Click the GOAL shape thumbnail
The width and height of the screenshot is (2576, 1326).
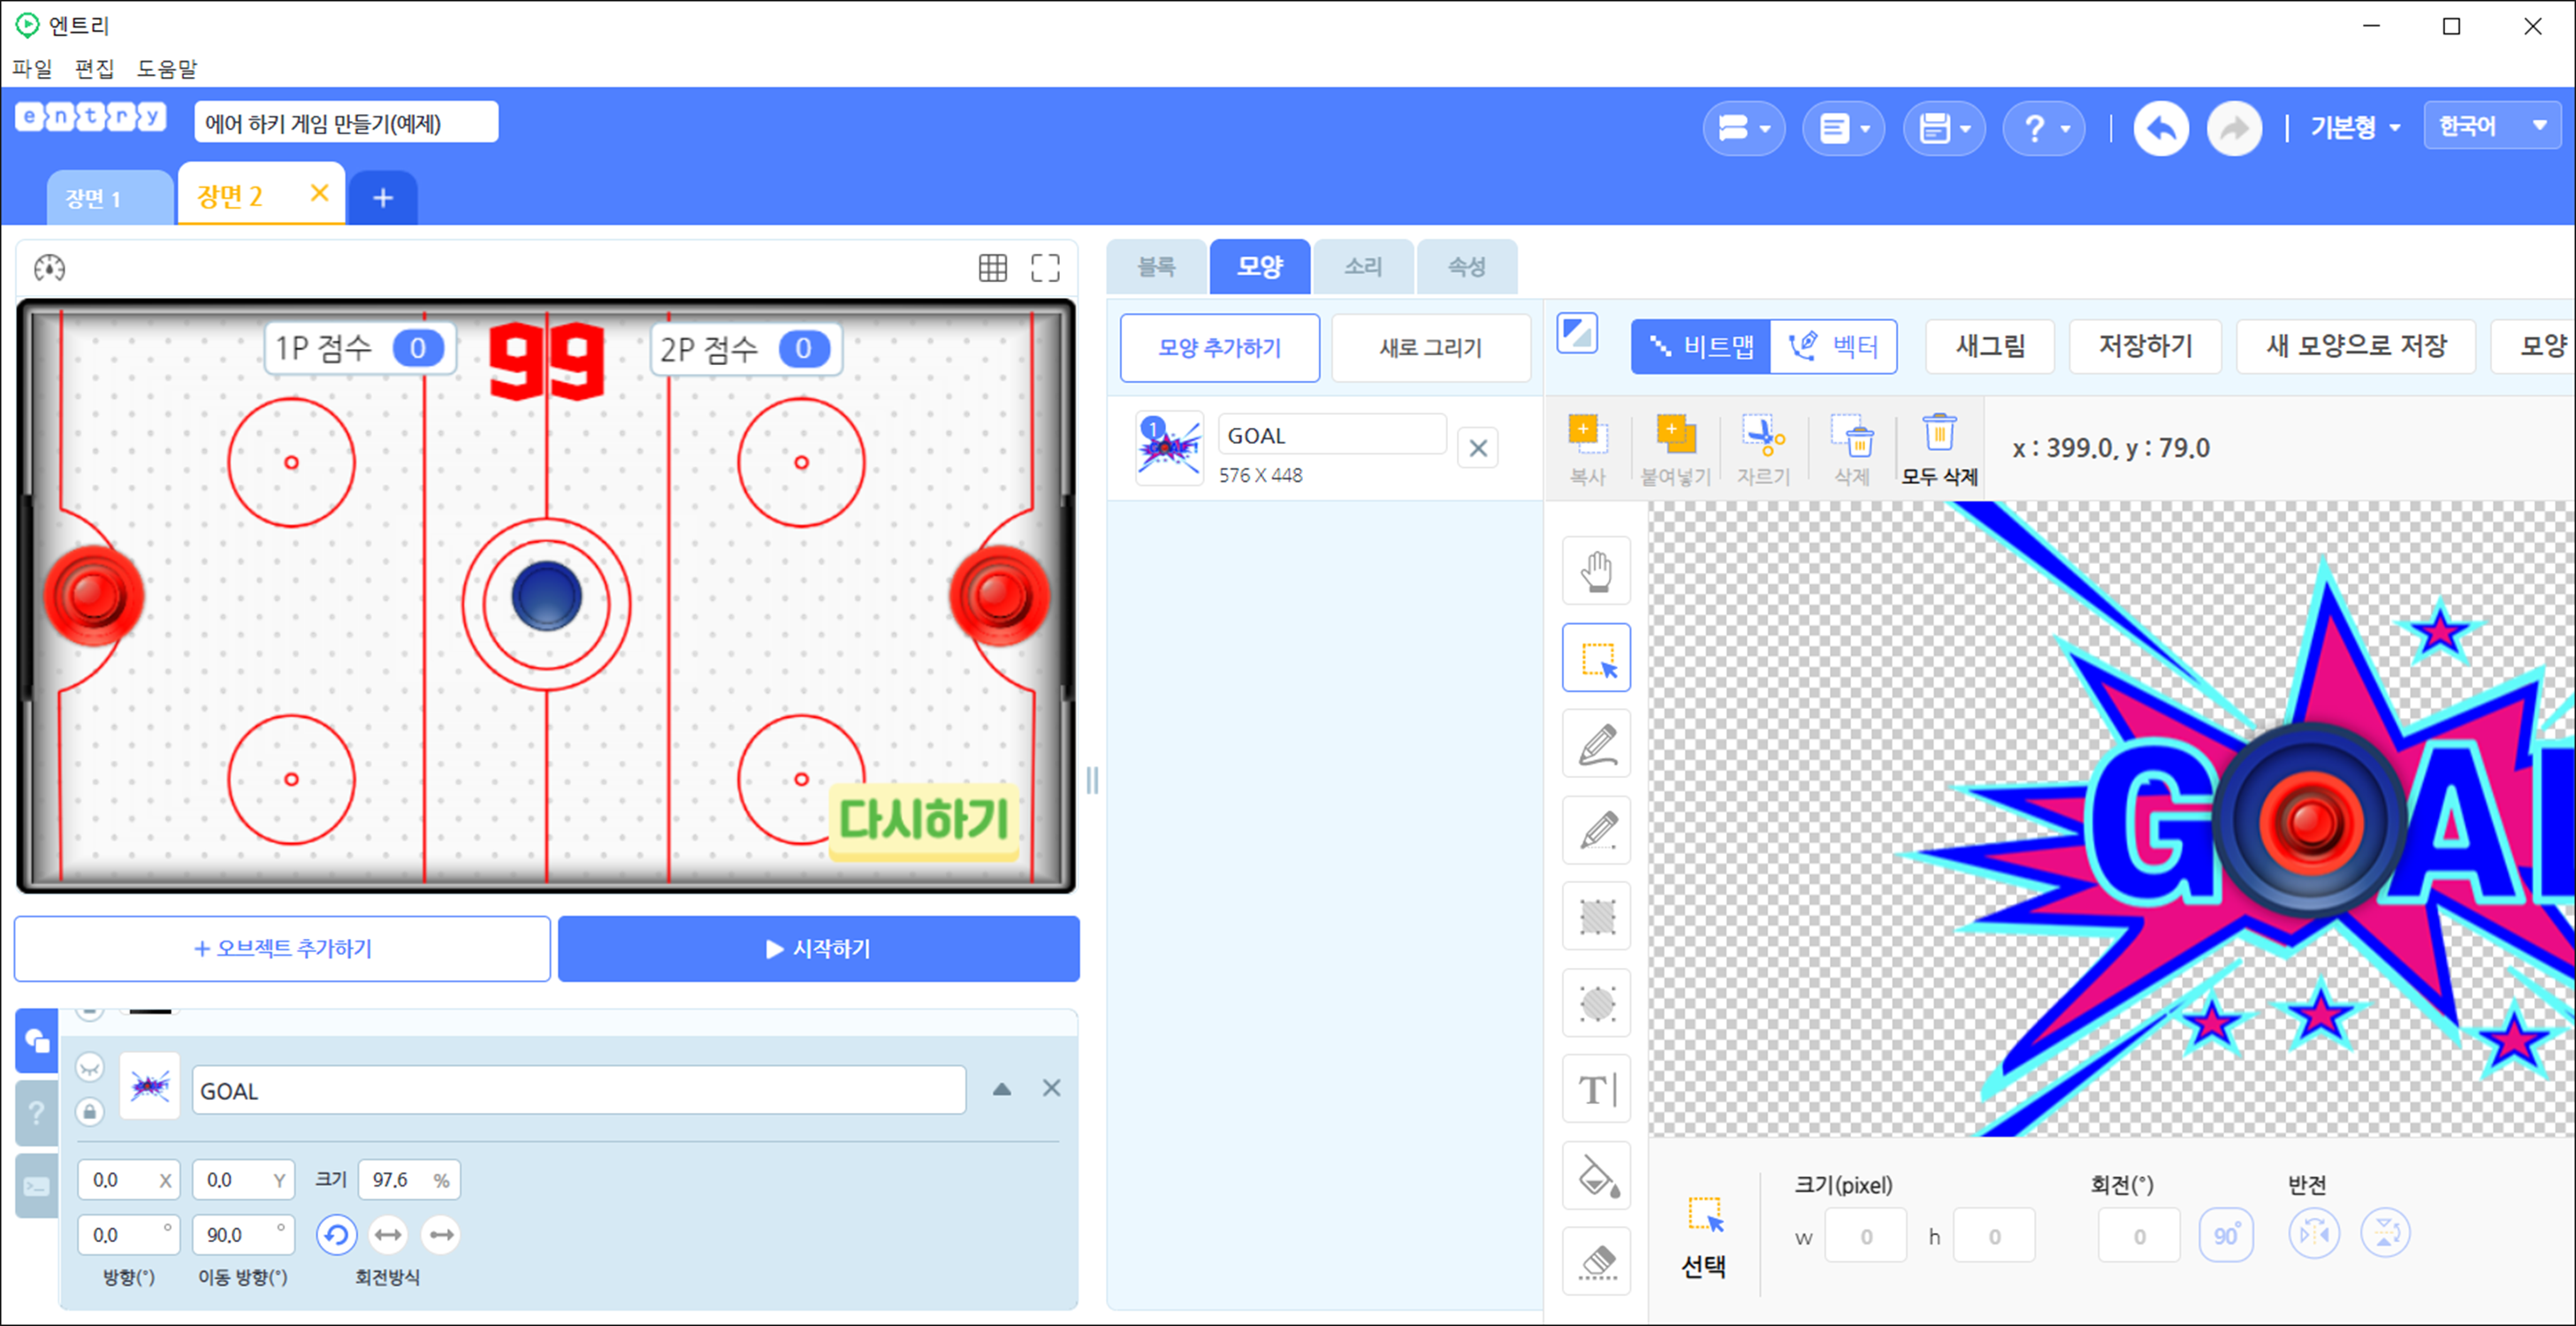(x=1169, y=448)
